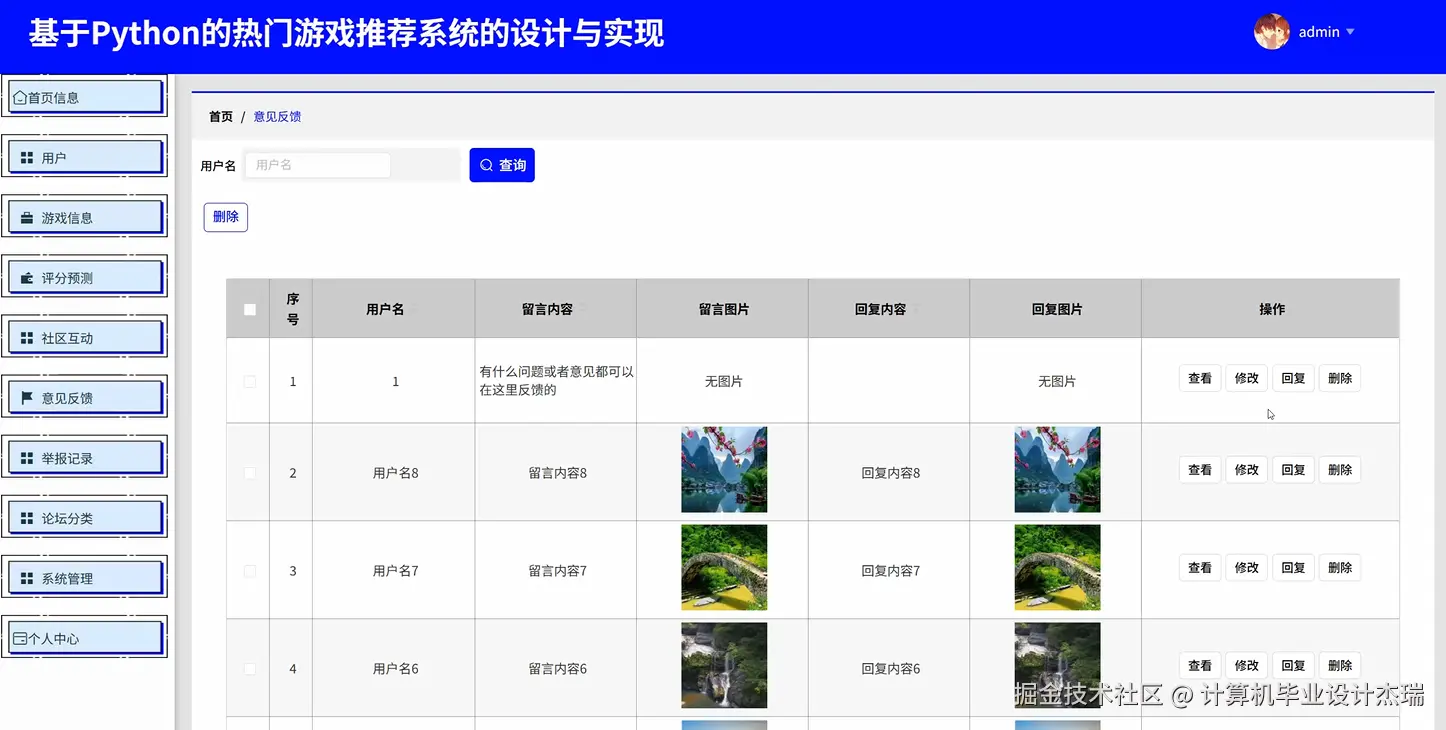Click the grid icon beside 举报记录
This screenshot has height=730, width=1446.
coord(27,458)
